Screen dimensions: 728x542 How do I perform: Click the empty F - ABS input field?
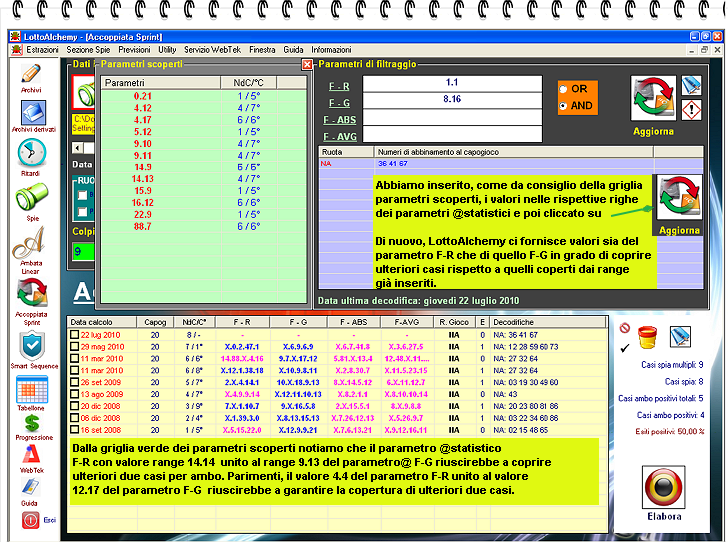click(x=452, y=117)
